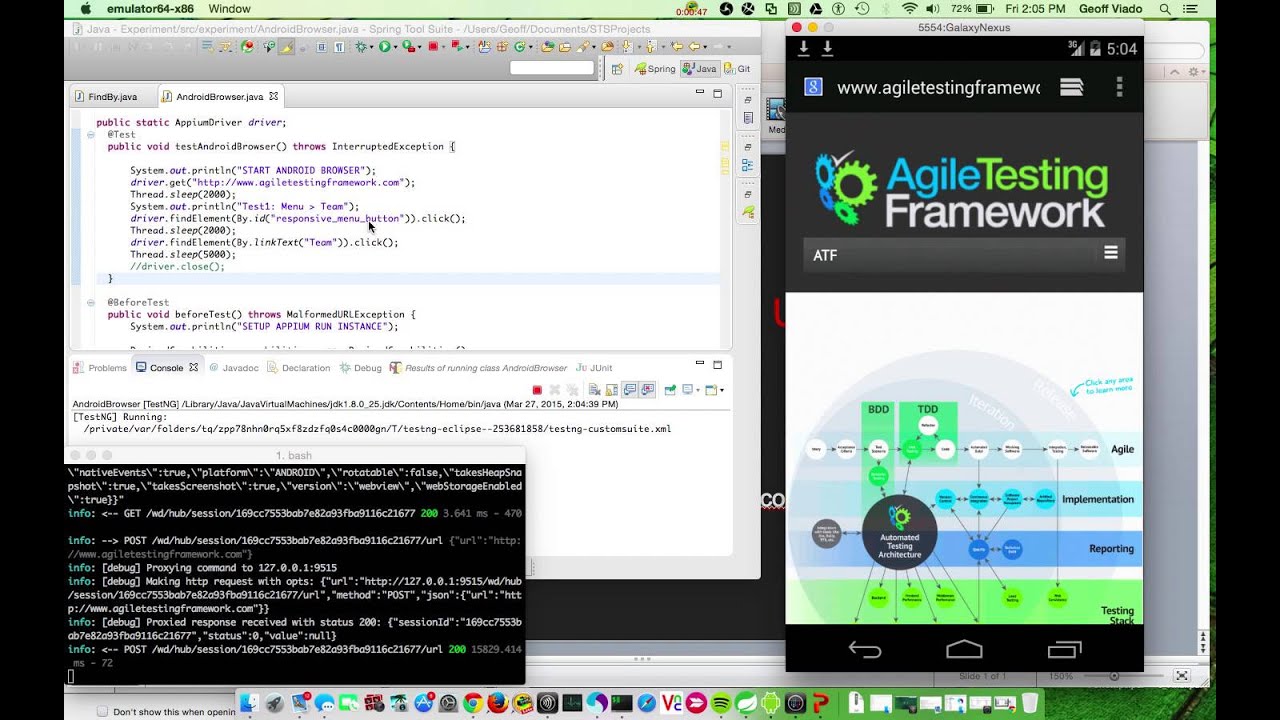The height and width of the screenshot is (720, 1280).
Task: Toggle the Mark Occurrences highlighter icon
Action: [287, 46]
